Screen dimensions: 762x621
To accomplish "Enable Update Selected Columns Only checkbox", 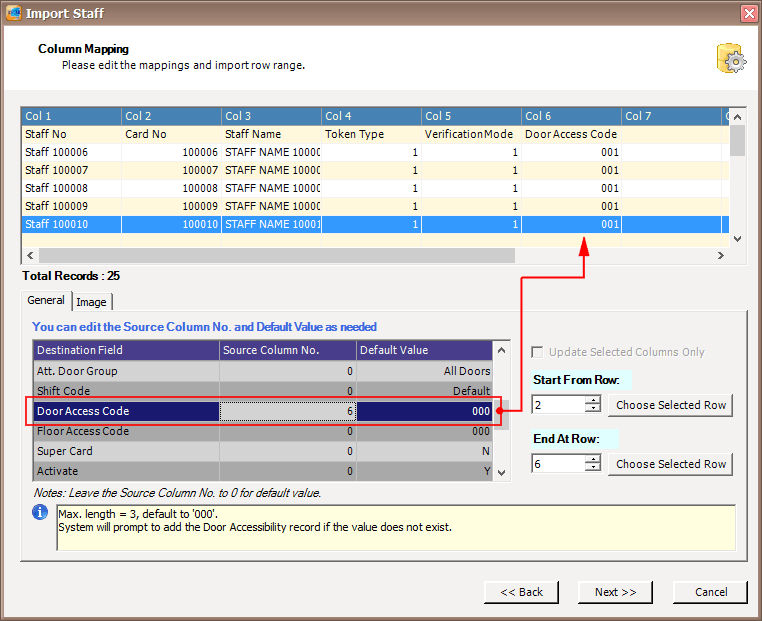I will click(x=538, y=352).
